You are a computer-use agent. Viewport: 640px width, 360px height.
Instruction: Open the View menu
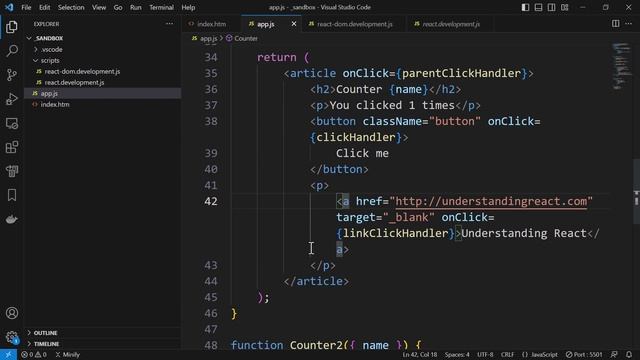coord(99,7)
